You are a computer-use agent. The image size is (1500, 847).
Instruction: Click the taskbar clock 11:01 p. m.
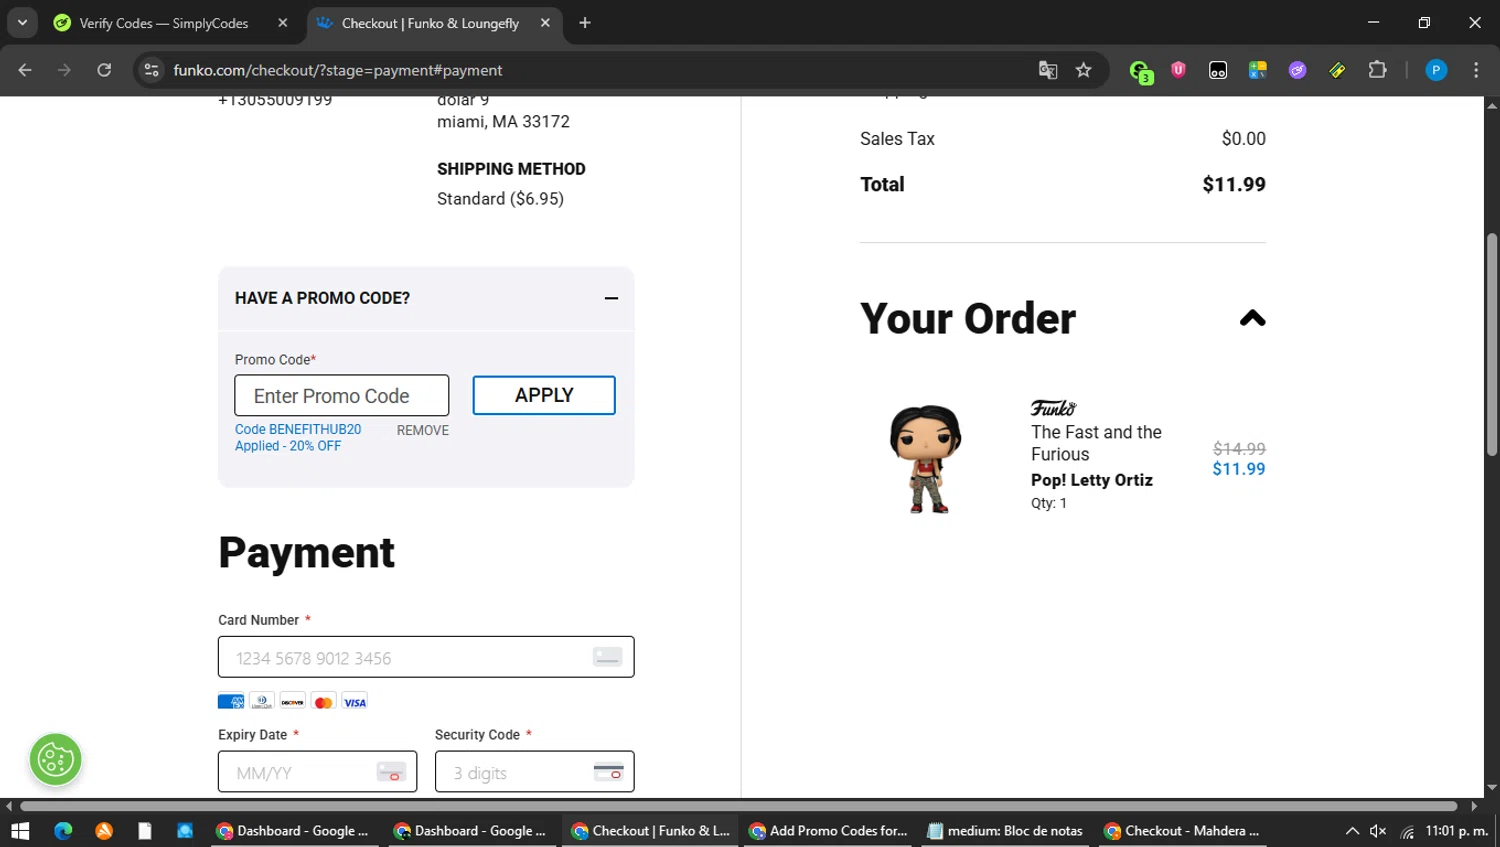point(1457,831)
